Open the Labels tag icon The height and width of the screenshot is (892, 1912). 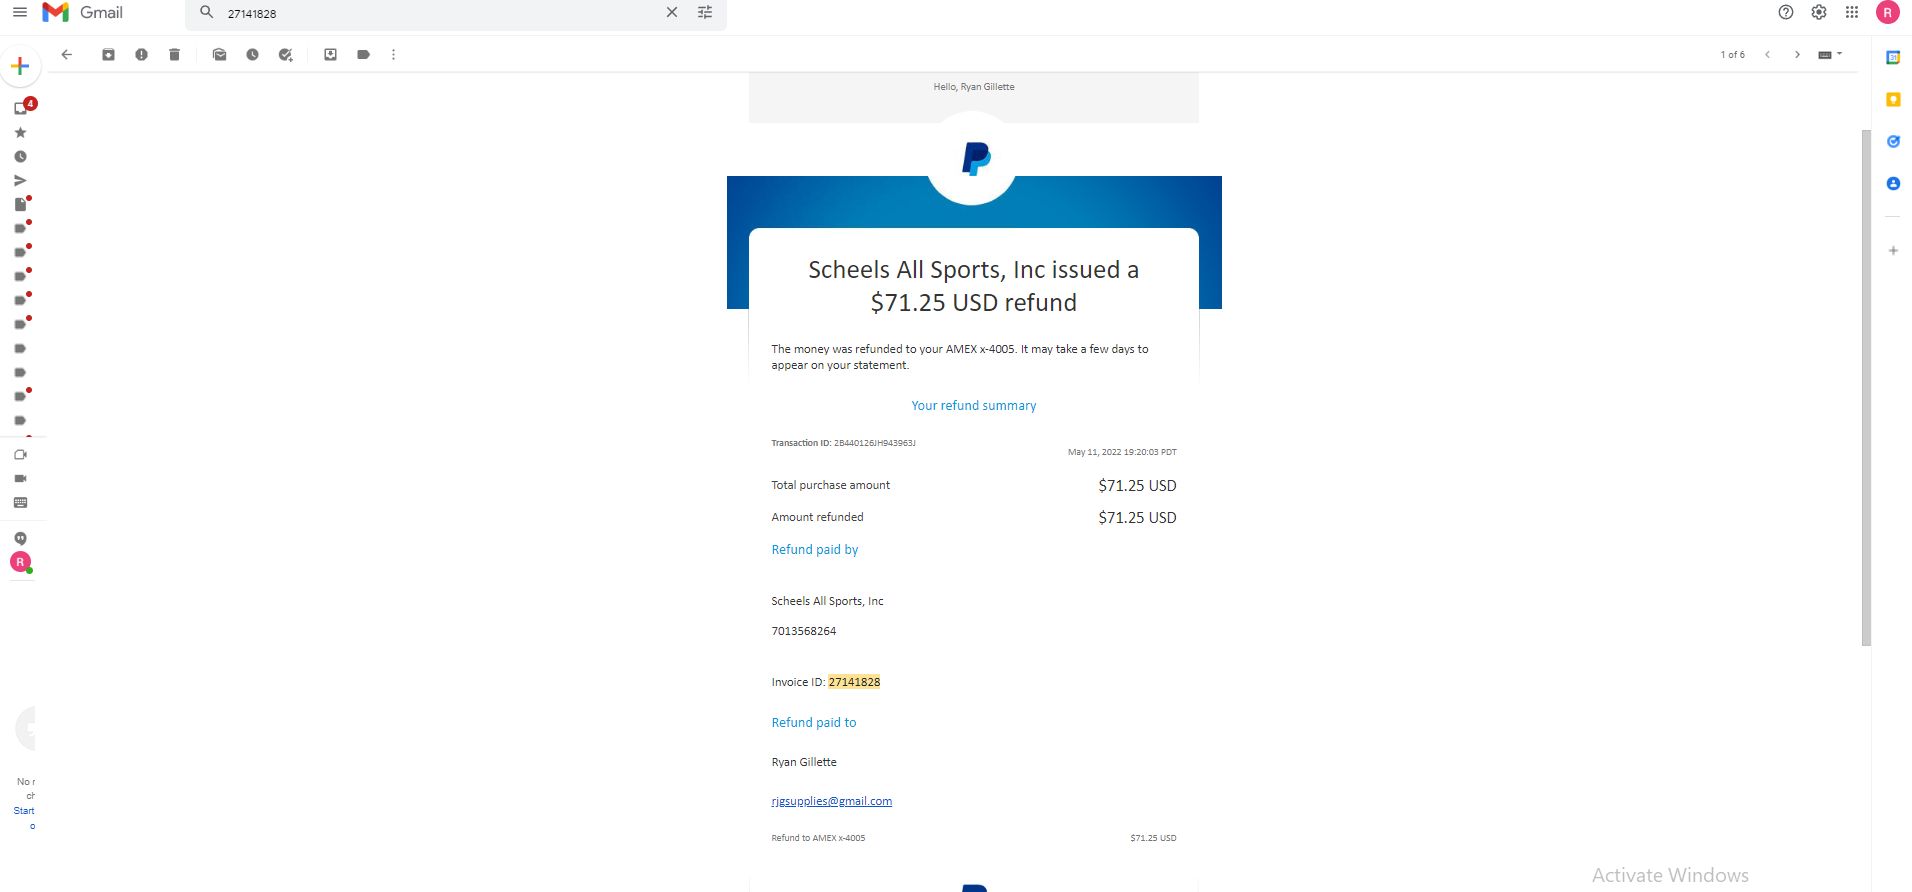click(363, 55)
